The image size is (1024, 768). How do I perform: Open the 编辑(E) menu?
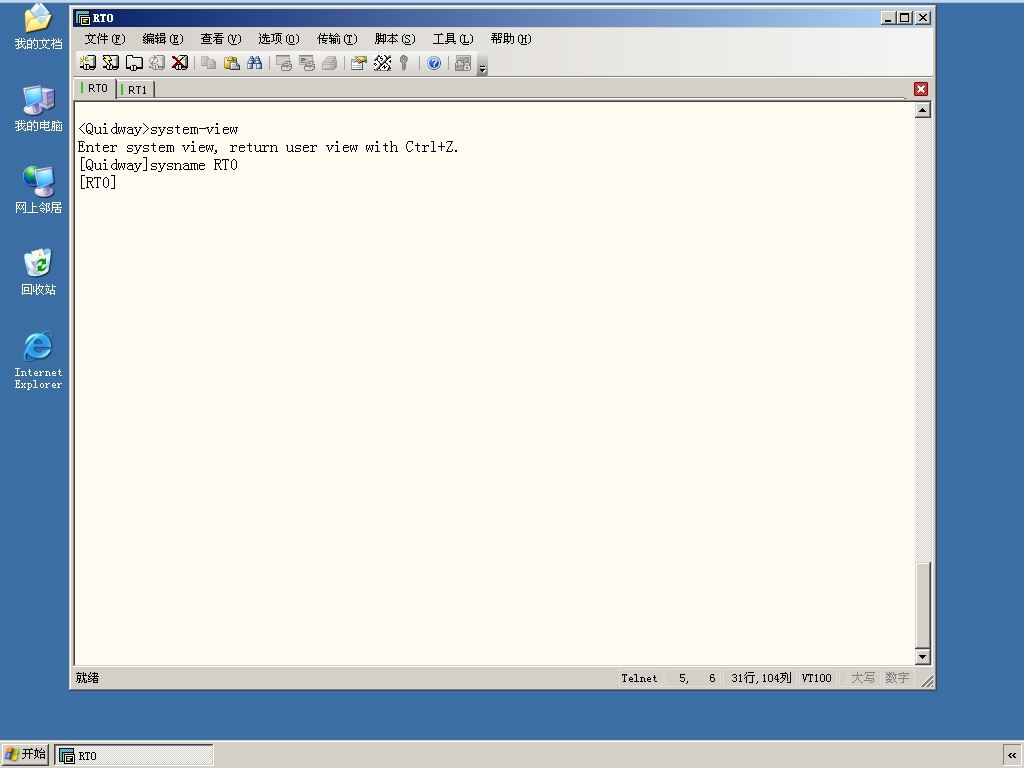tap(163, 39)
